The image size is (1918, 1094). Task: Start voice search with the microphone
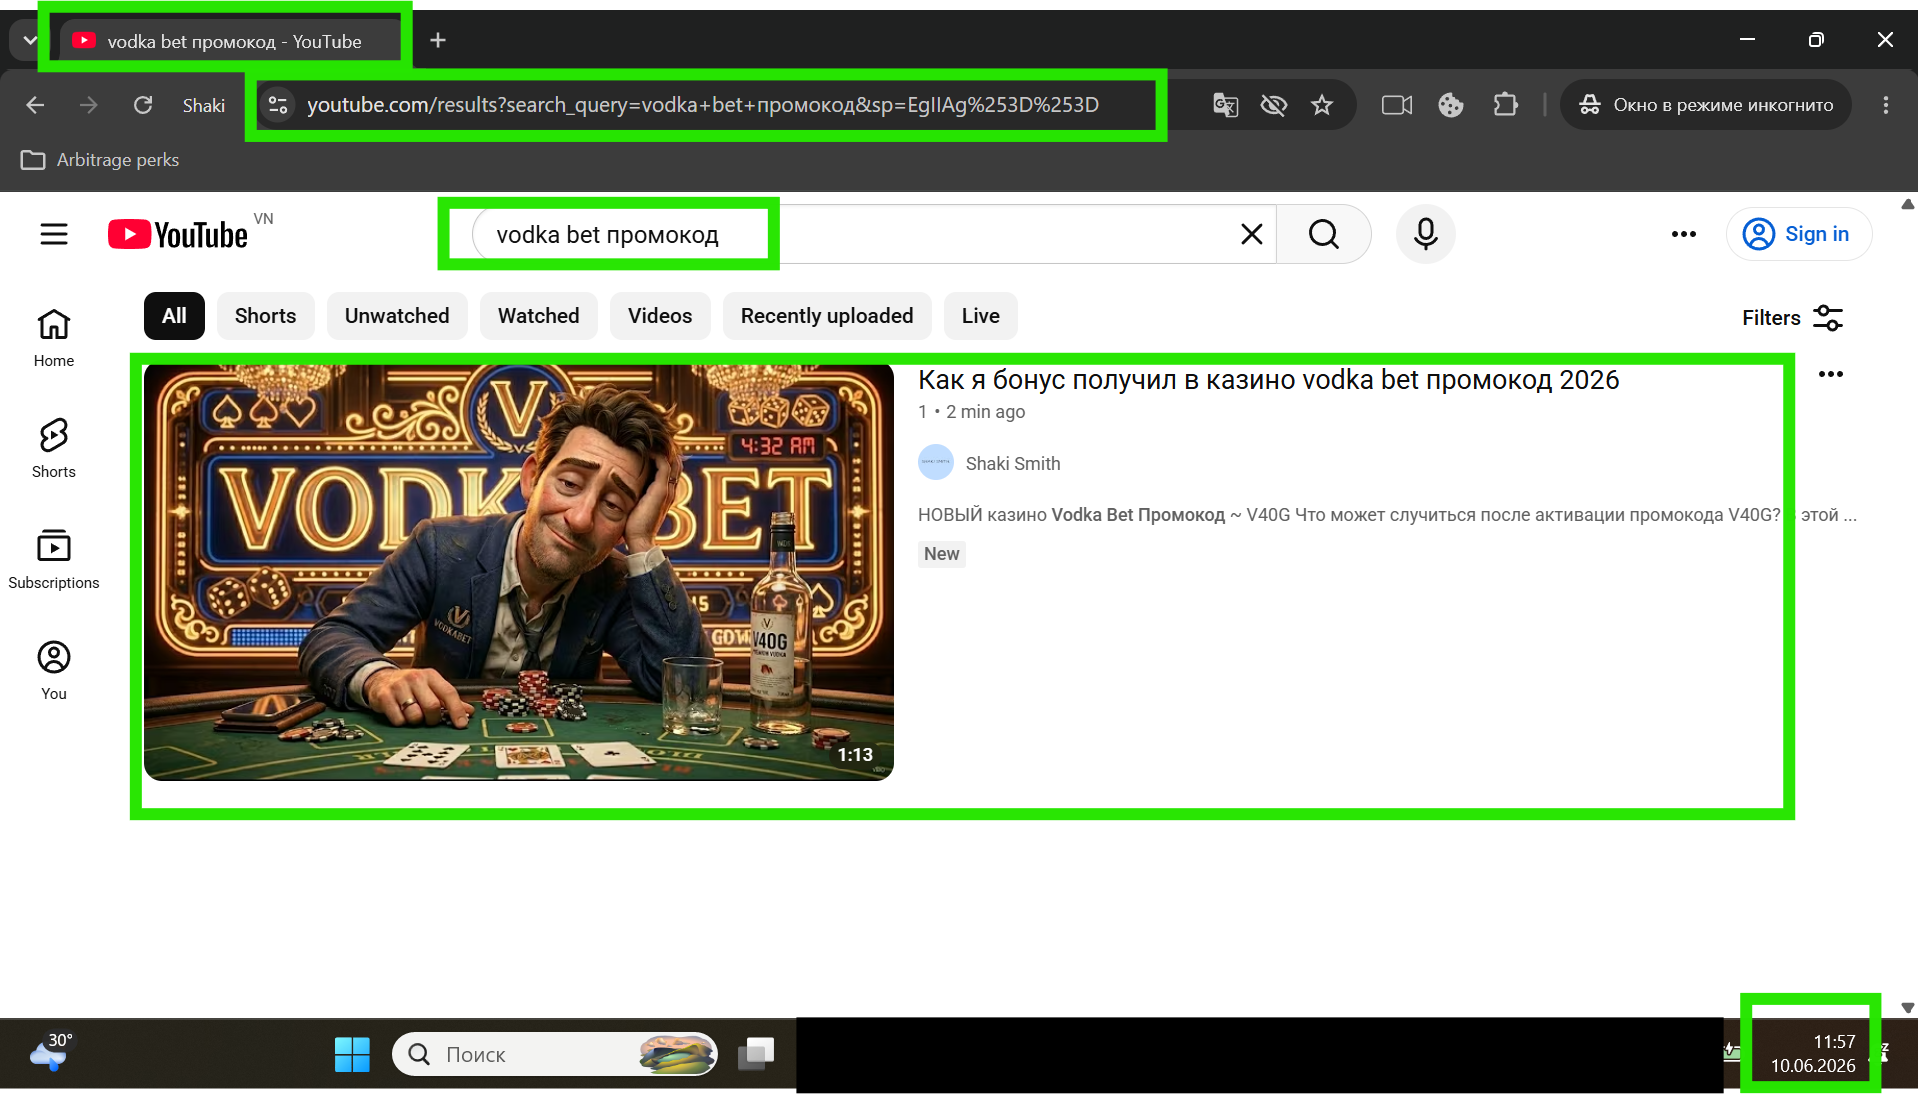[1426, 234]
